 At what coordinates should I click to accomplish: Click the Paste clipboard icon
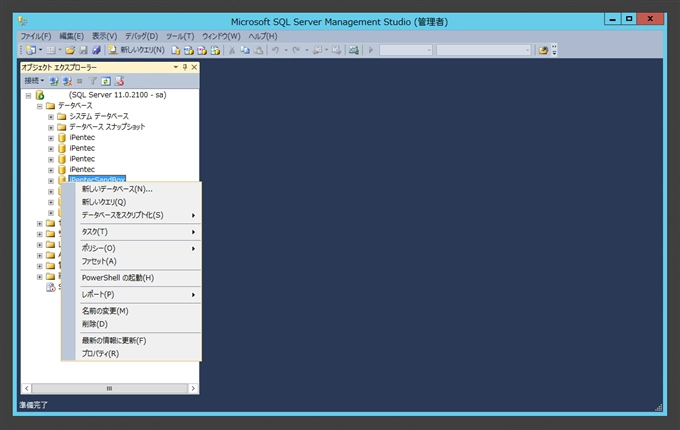(x=258, y=50)
